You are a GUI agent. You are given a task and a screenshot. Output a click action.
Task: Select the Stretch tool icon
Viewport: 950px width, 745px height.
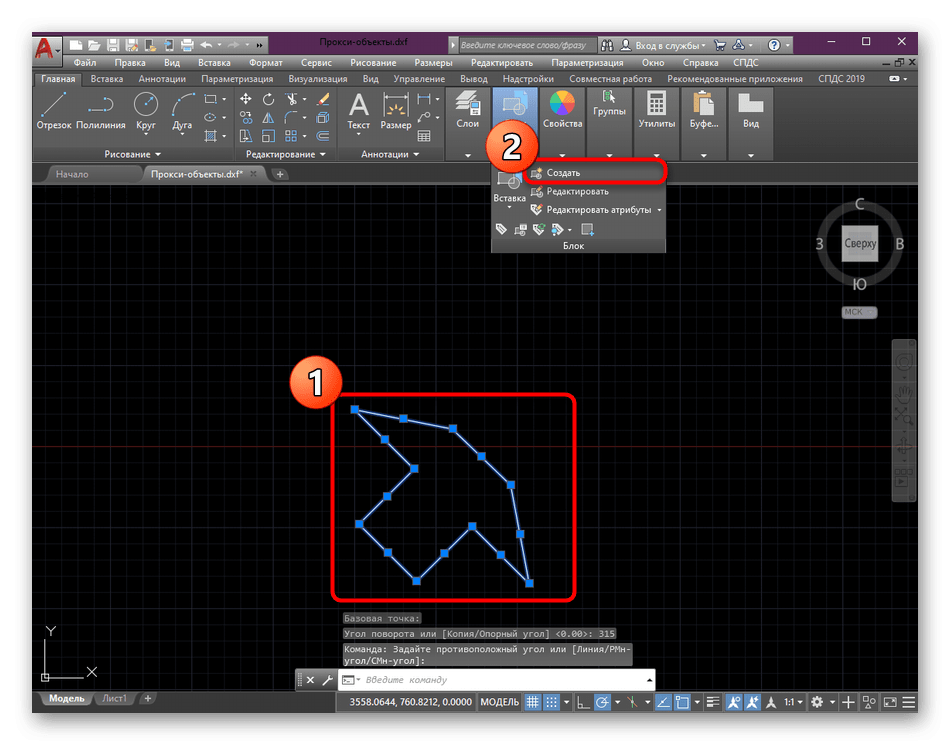245,136
